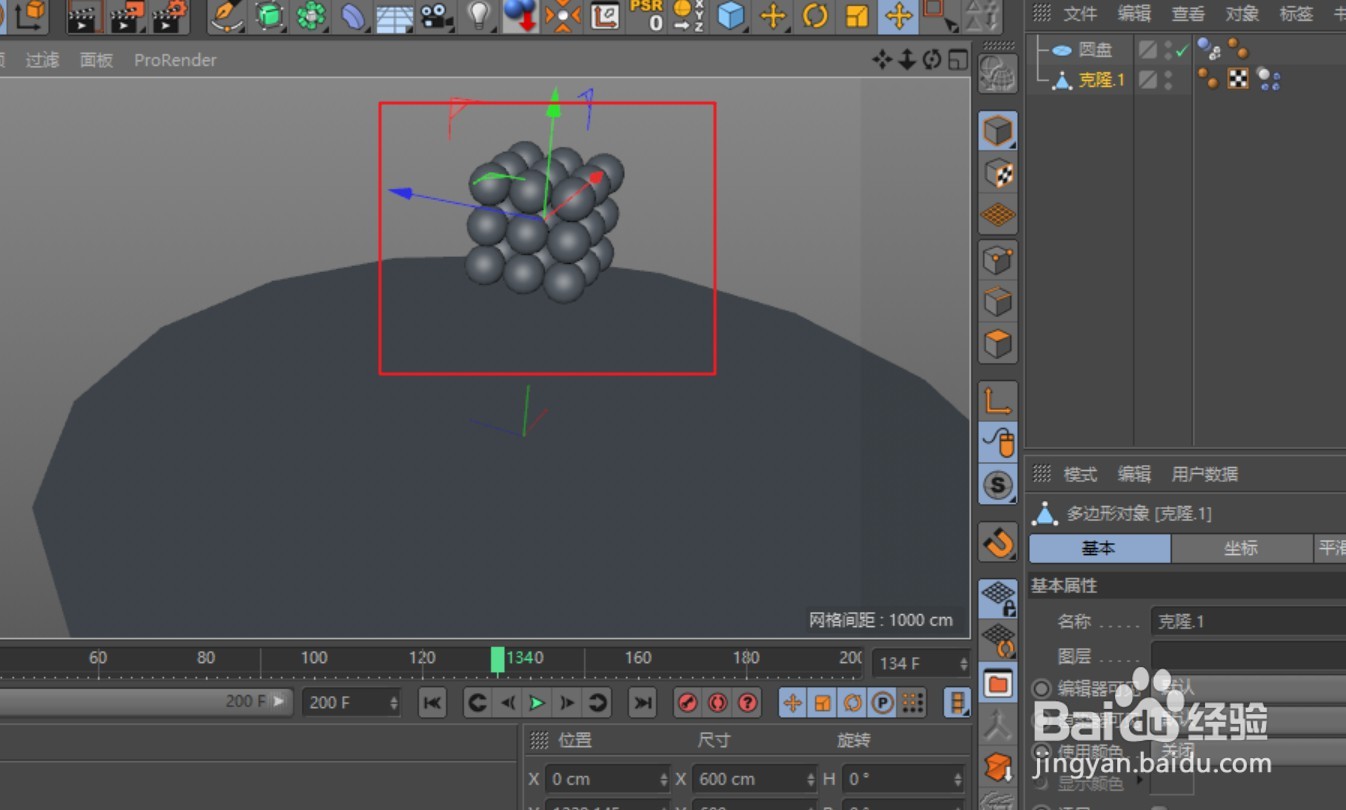Open the 文件 menu in object manager
The width and height of the screenshot is (1346, 810).
pyautogui.click(x=1080, y=14)
